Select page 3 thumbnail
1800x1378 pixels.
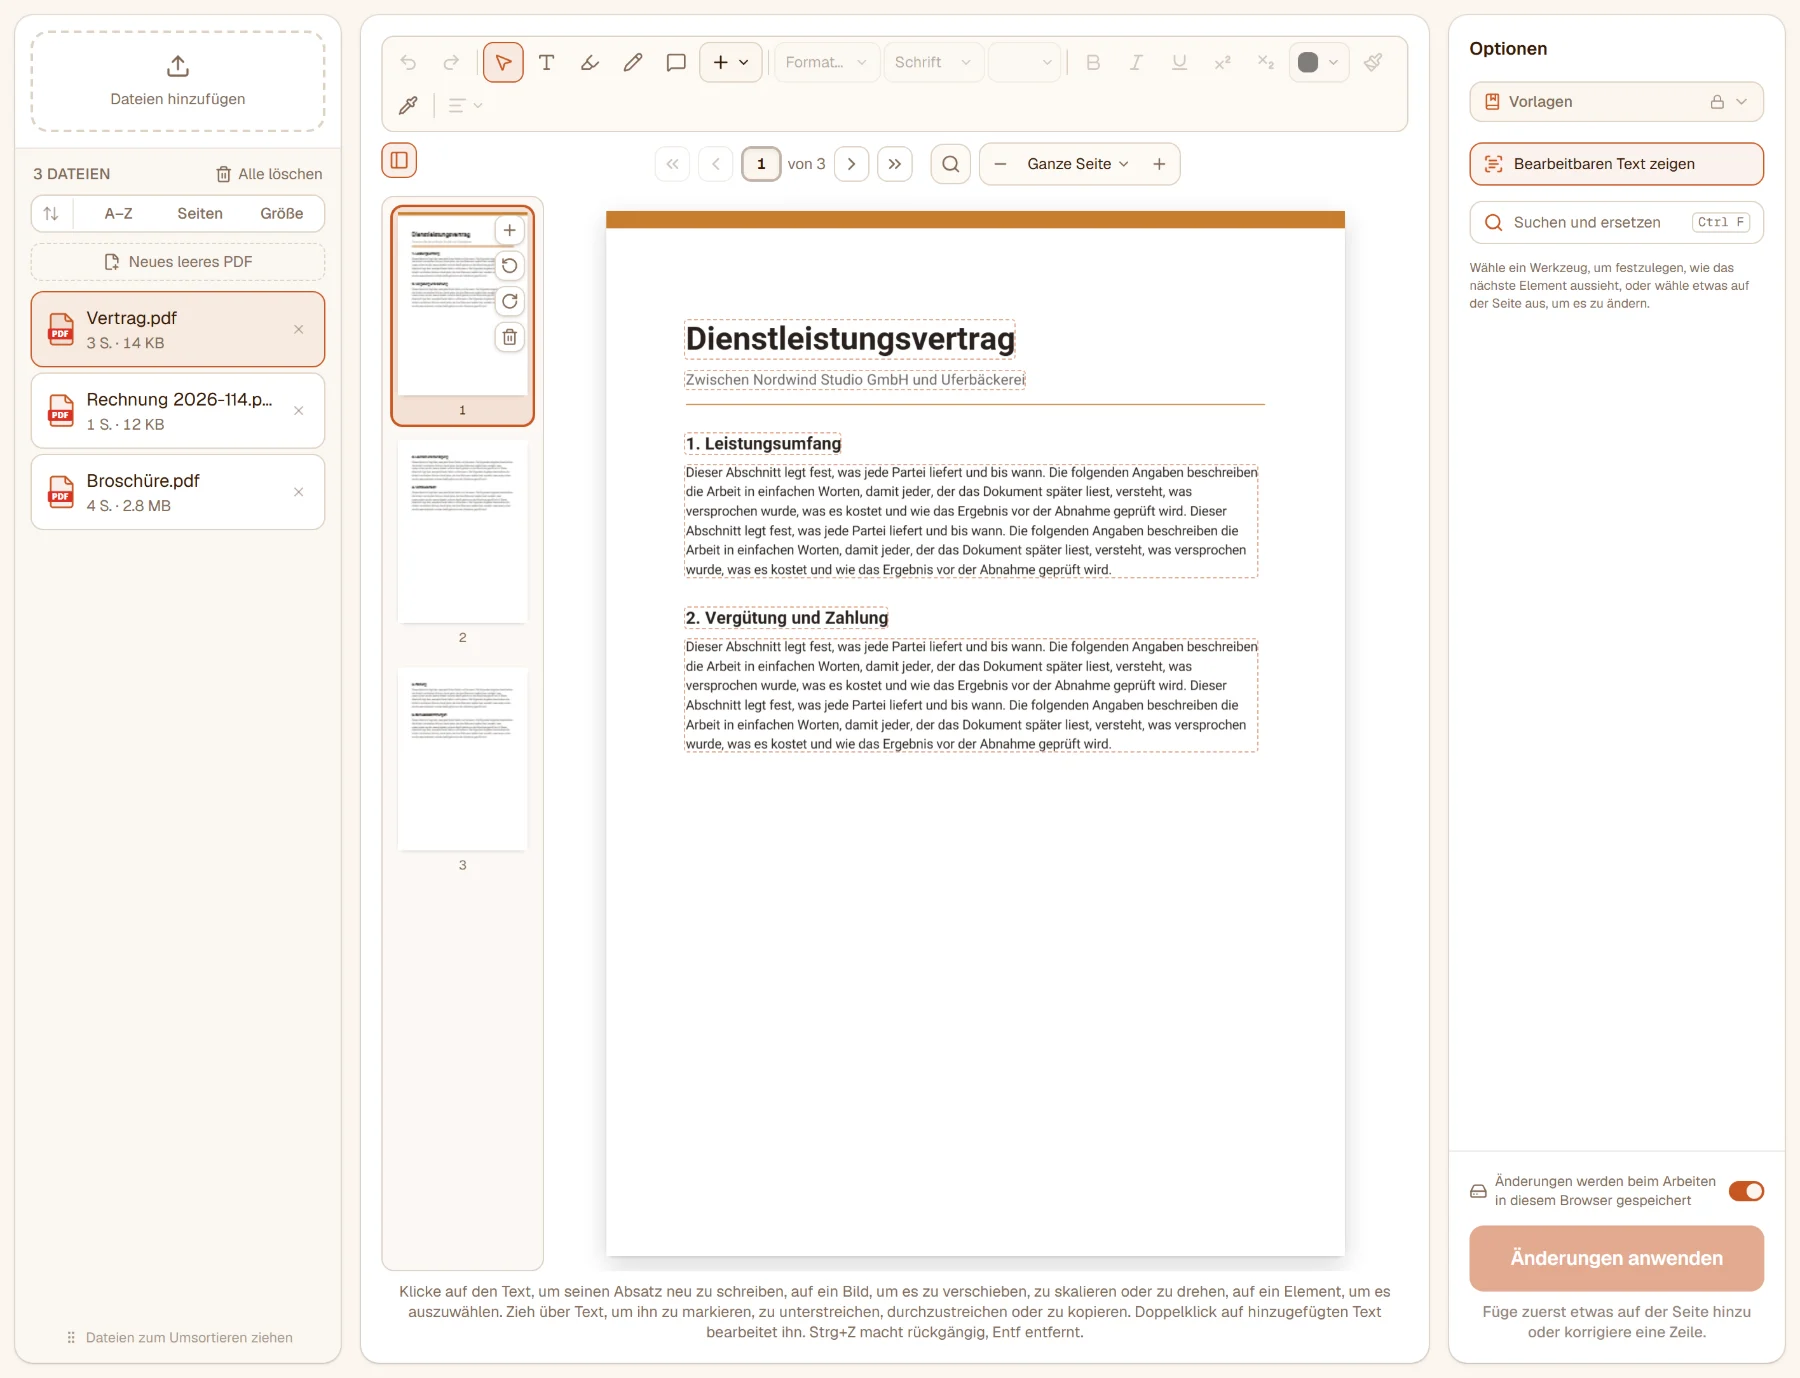462,759
